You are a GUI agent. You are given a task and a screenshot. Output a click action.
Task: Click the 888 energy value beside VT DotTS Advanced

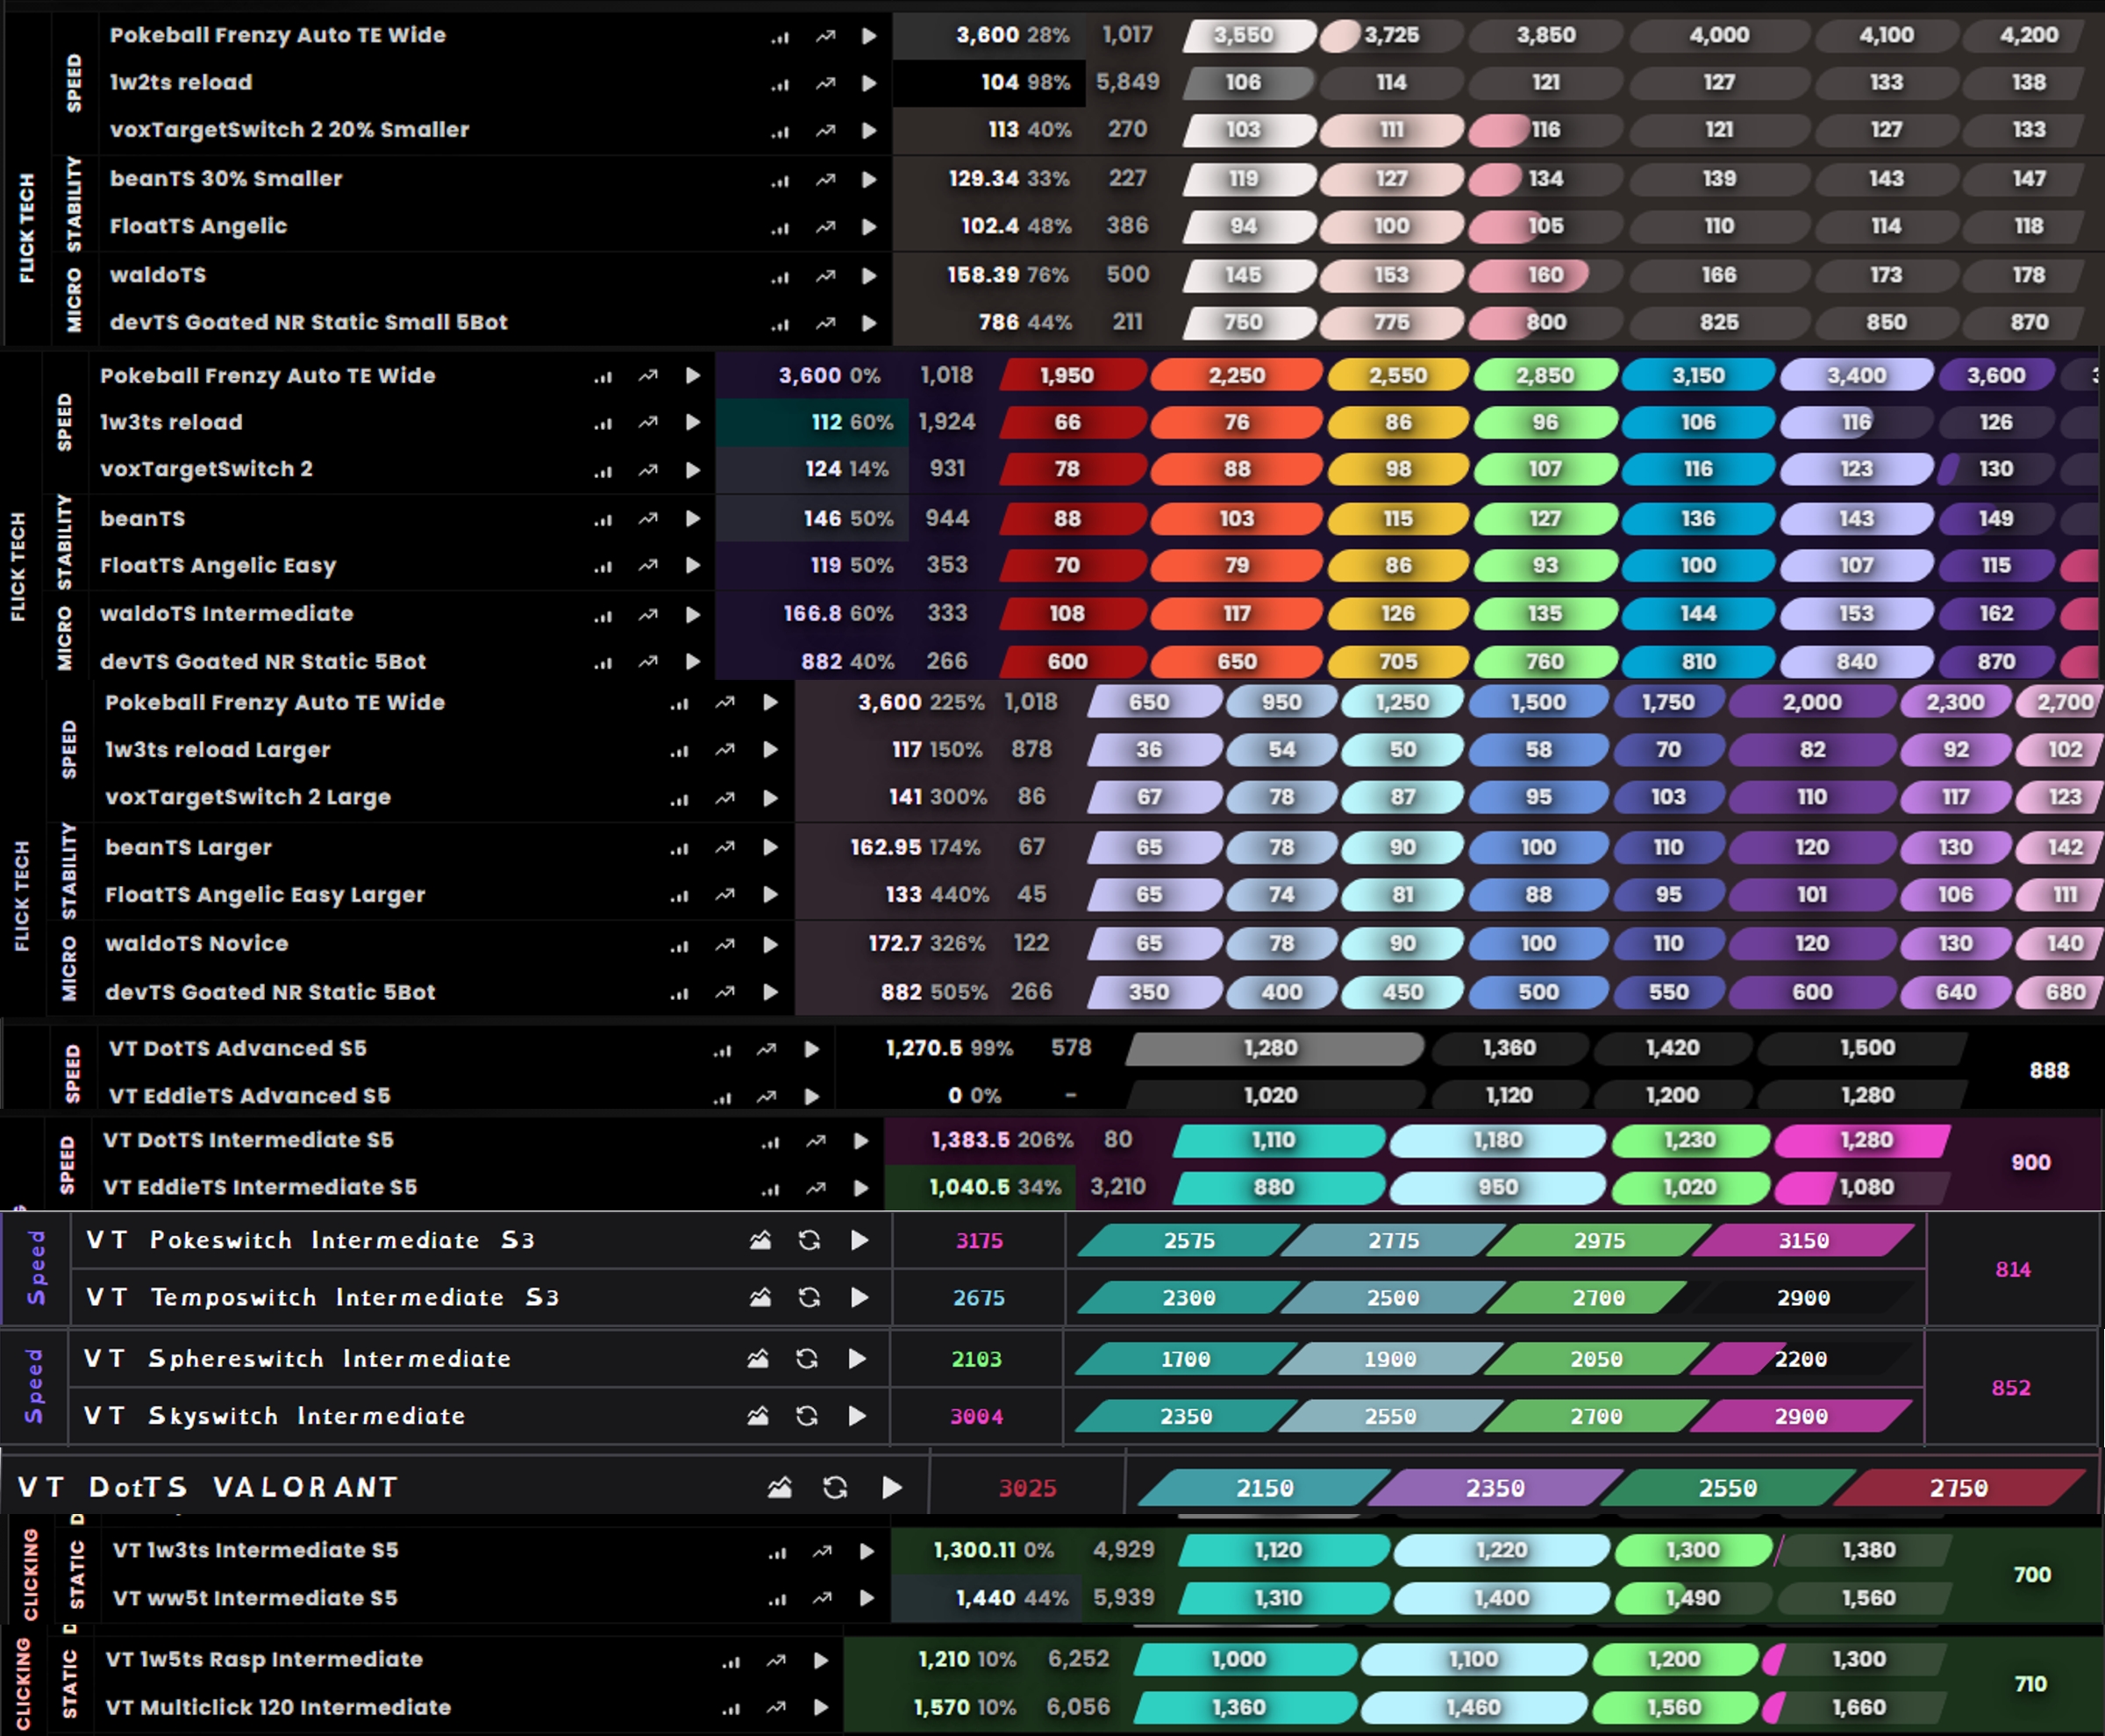coord(2048,1071)
